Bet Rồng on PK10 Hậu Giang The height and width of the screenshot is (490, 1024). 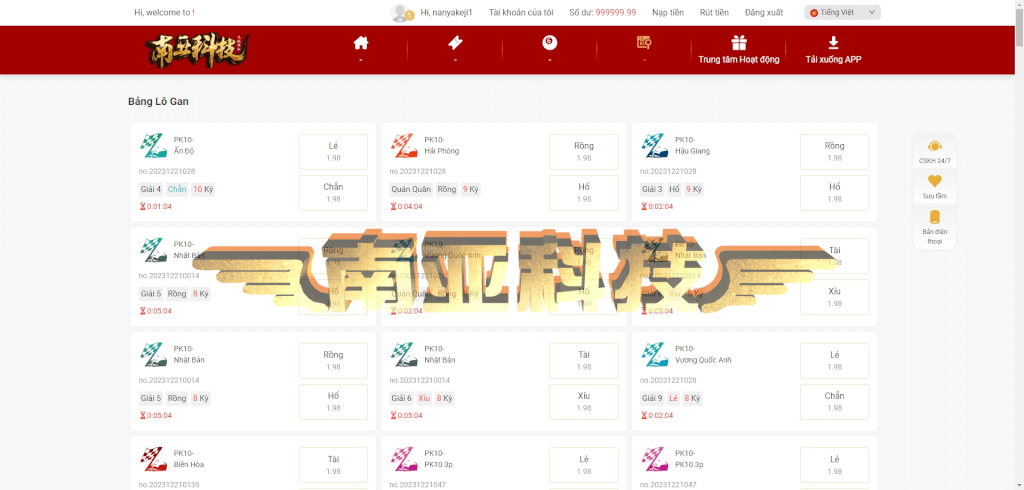pos(835,152)
